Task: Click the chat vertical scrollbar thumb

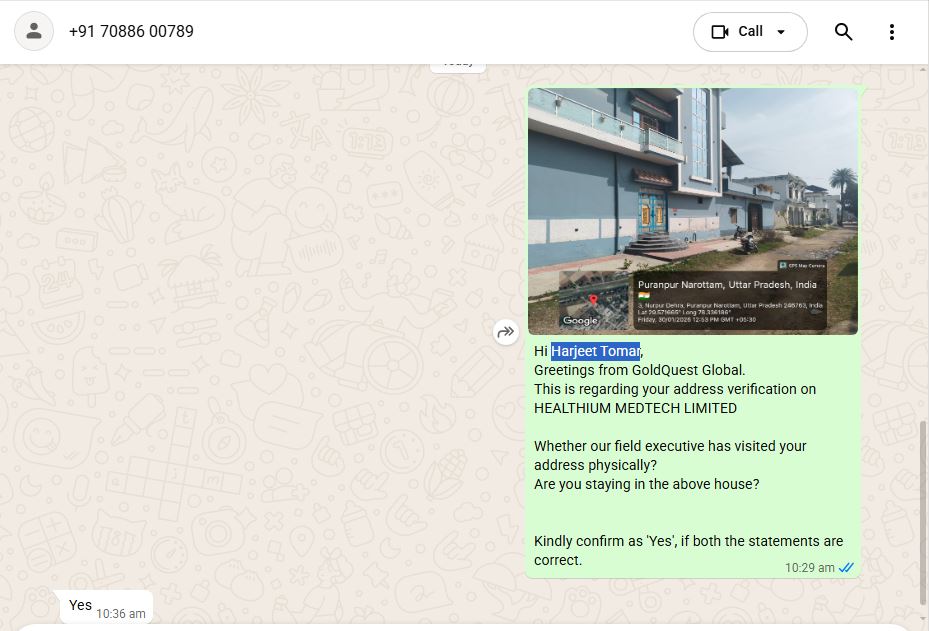Action: [x=923, y=513]
